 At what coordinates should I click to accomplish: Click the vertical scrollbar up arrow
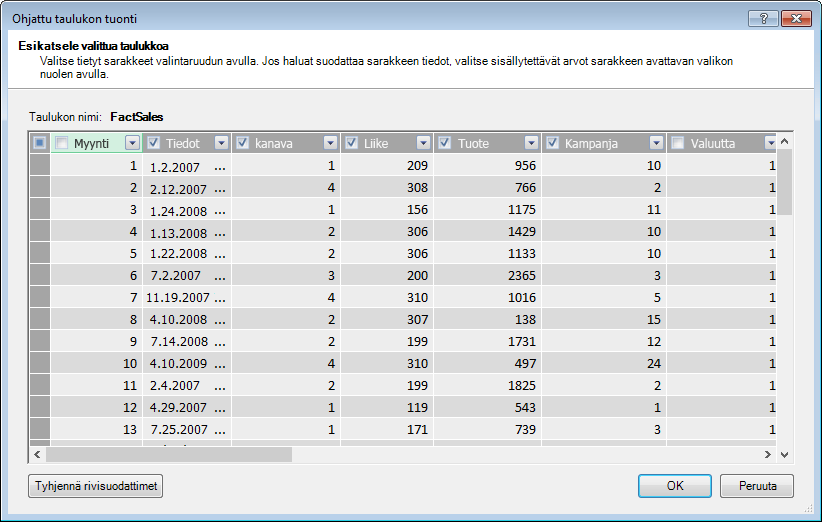[785, 141]
